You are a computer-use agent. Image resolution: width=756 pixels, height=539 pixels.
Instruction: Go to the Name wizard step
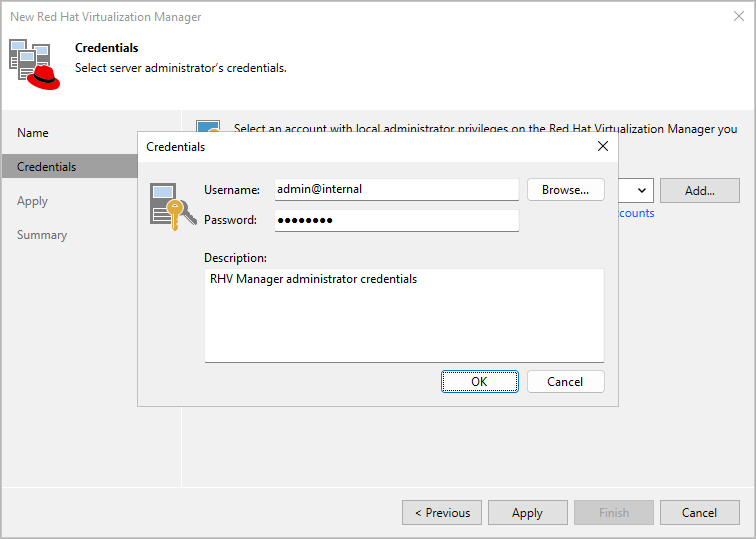point(33,133)
